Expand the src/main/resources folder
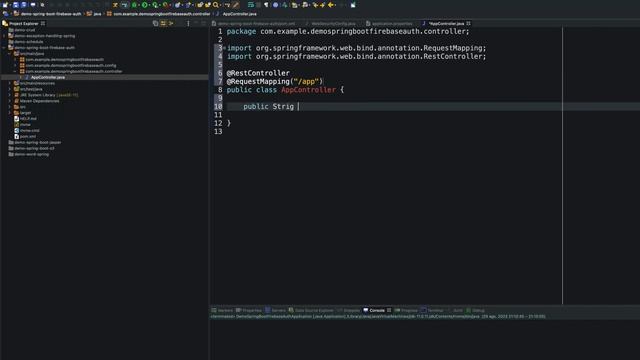This screenshot has width=640, height=360. pos(10,83)
